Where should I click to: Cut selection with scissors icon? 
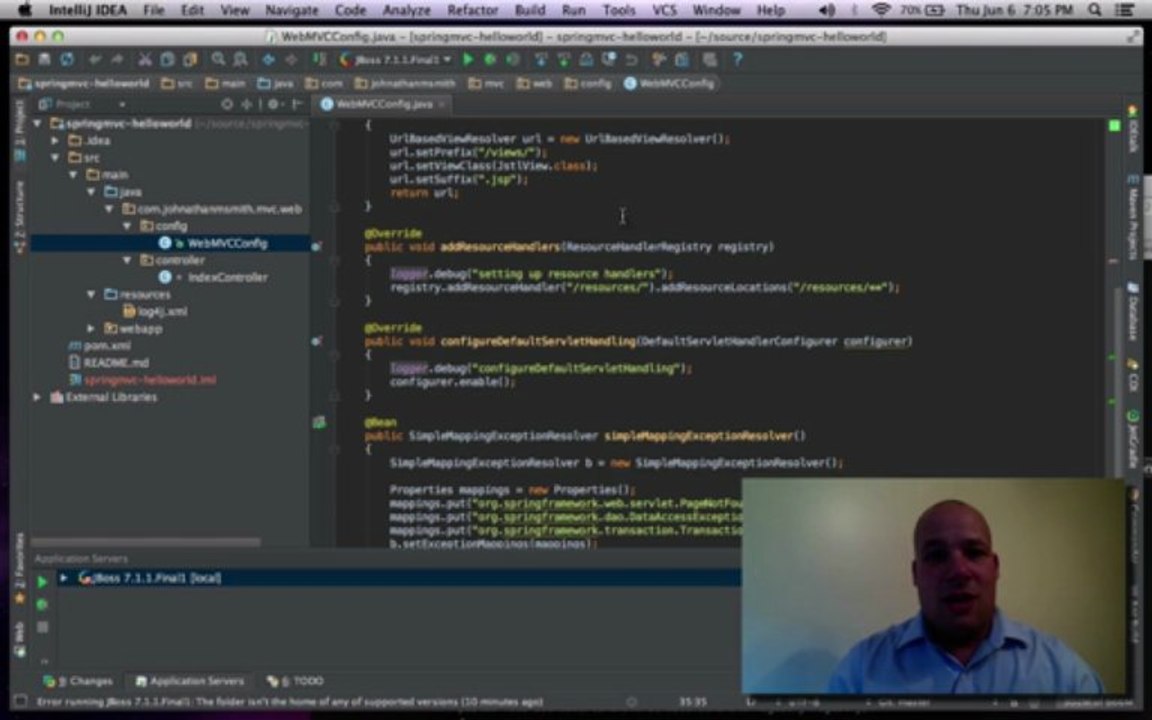145,60
